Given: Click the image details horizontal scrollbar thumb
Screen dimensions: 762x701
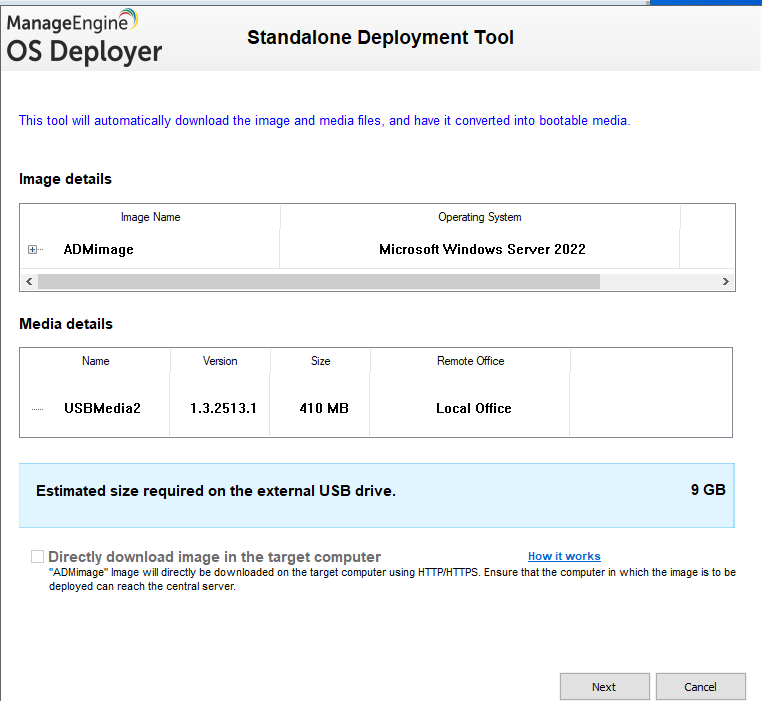Looking at the screenshot, I should pos(319,281).
